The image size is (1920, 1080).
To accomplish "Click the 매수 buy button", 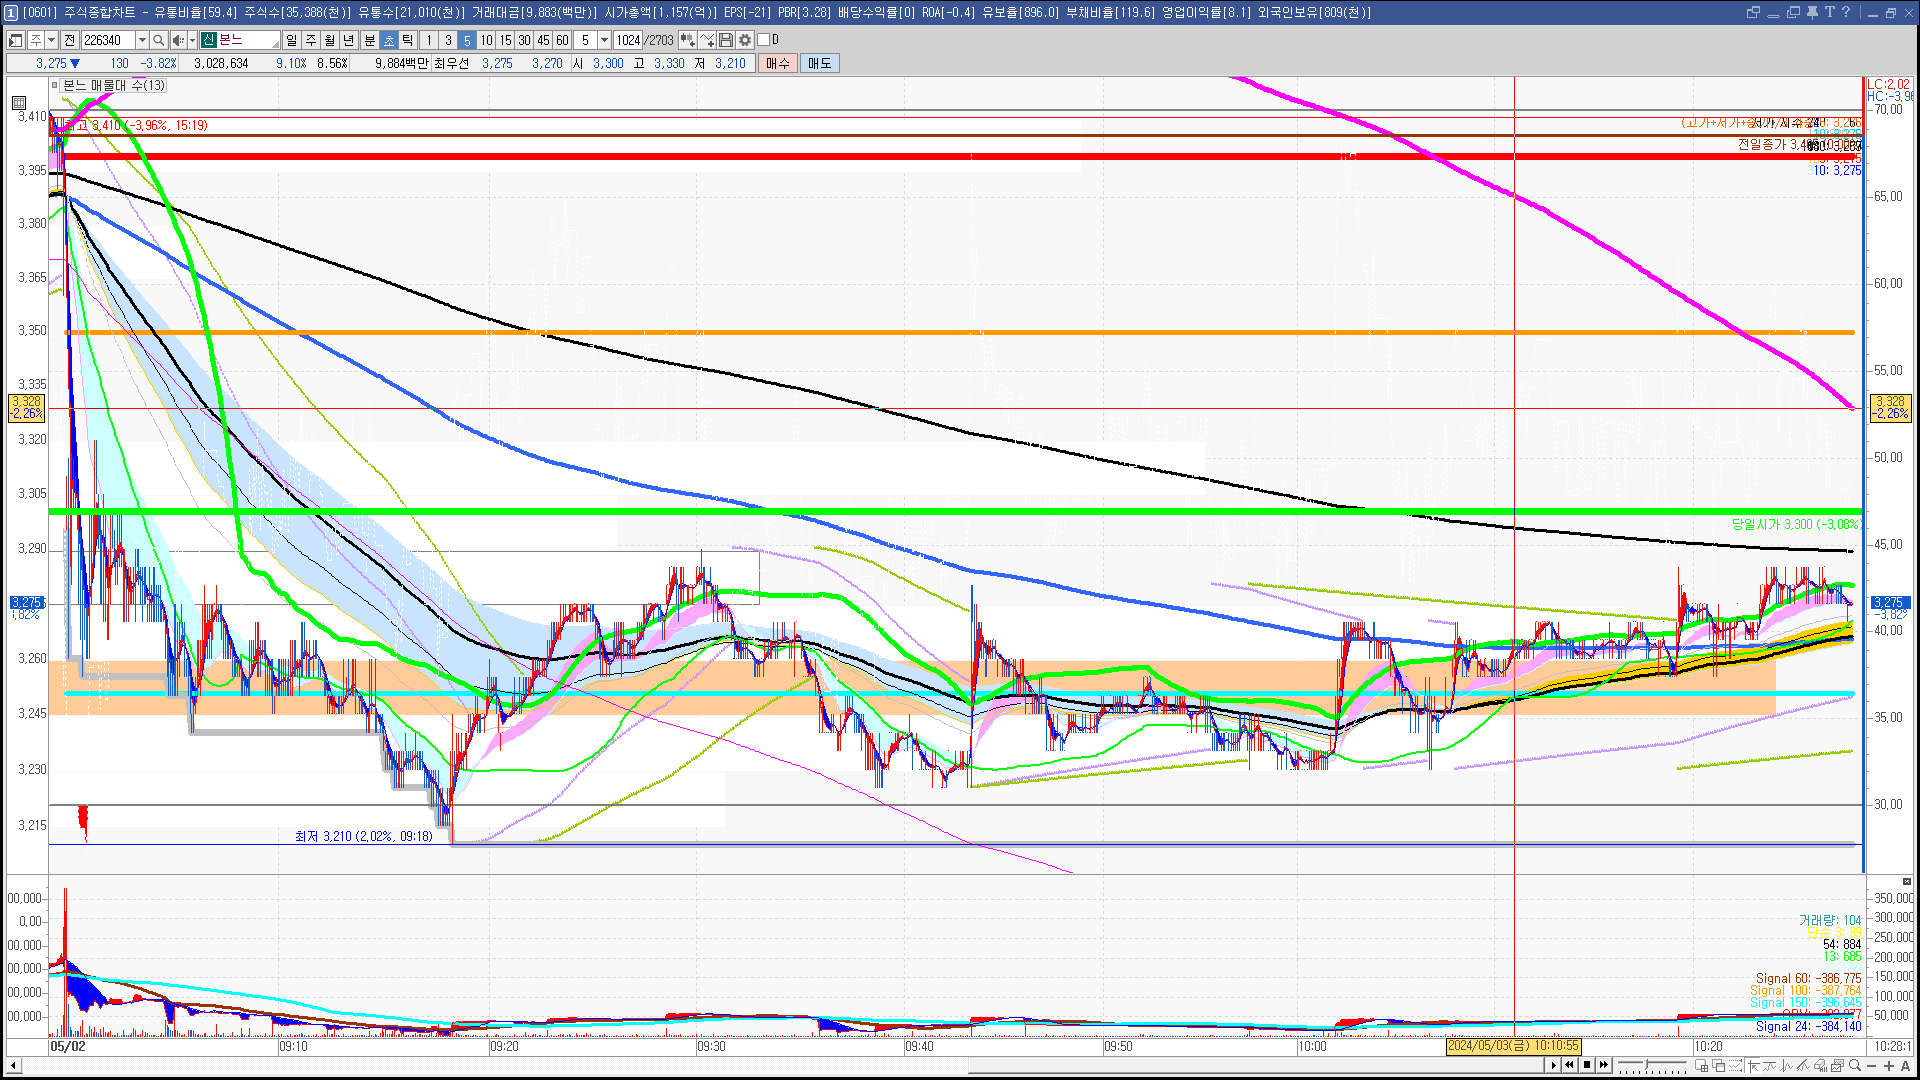I will pyautogui.click(x=778, y=63).
